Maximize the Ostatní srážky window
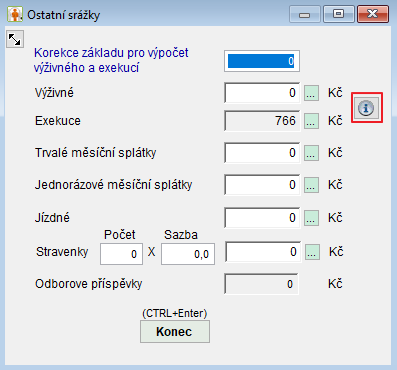397x370 pixels. pos(338,14)
